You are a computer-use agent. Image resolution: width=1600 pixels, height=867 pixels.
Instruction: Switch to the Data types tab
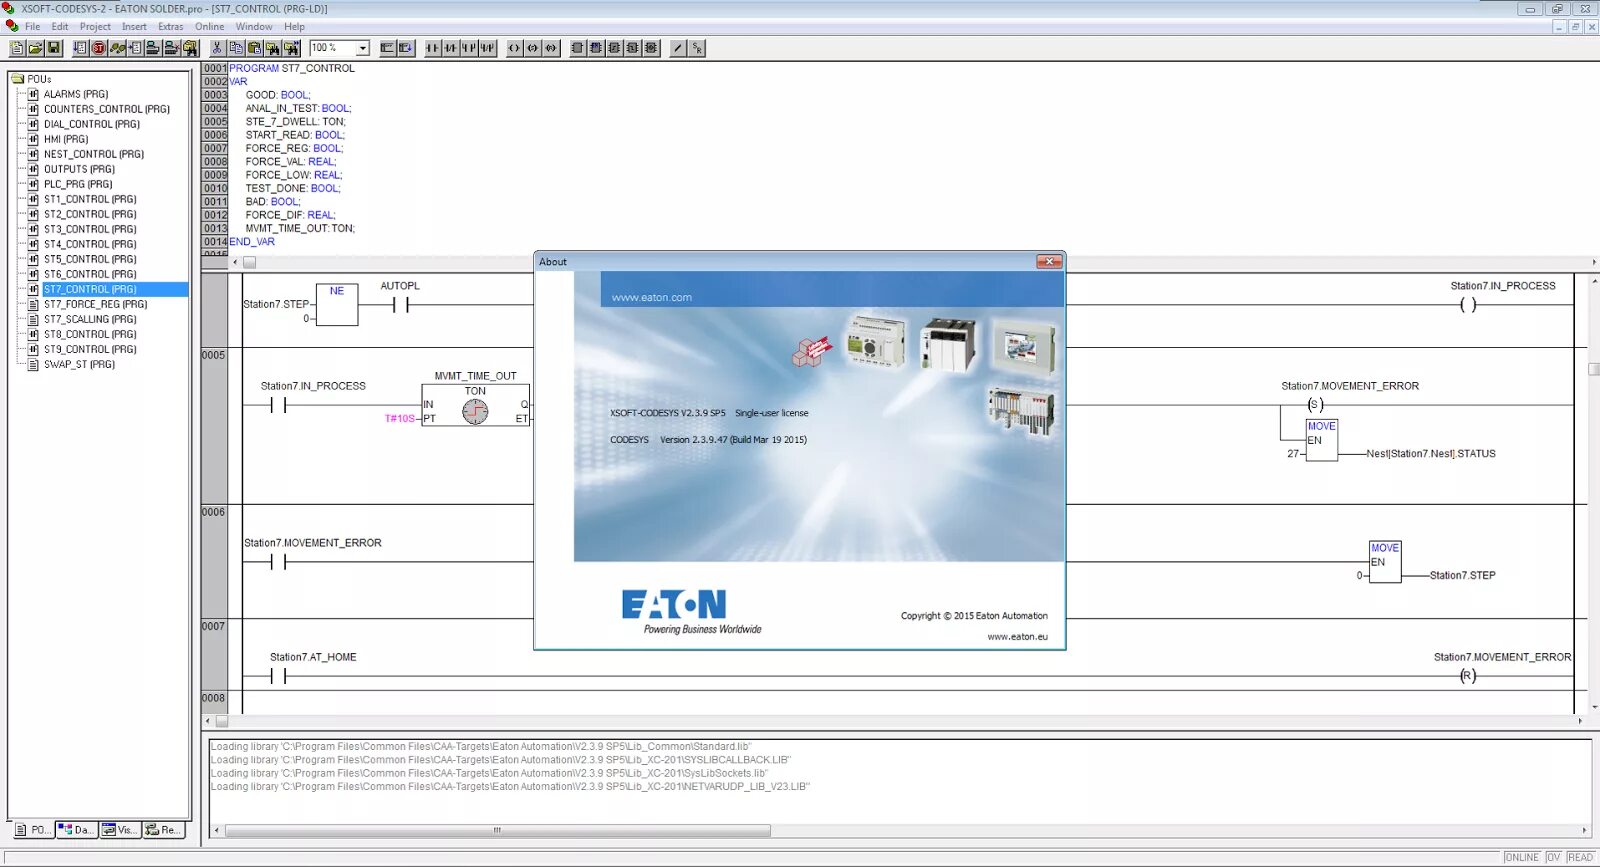coord(77,830)
